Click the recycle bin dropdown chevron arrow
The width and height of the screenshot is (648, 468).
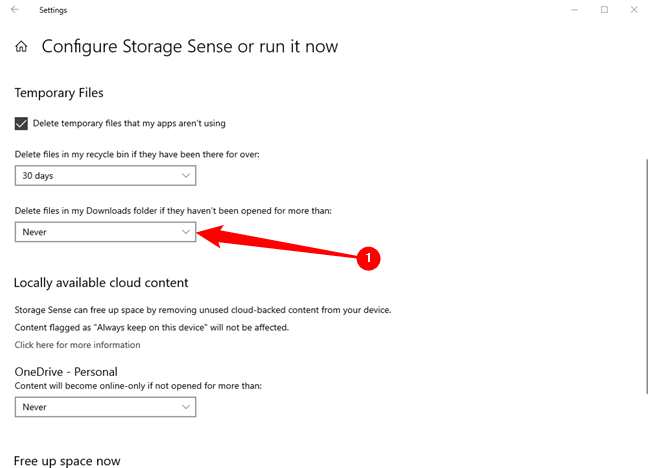coord(186,175)
